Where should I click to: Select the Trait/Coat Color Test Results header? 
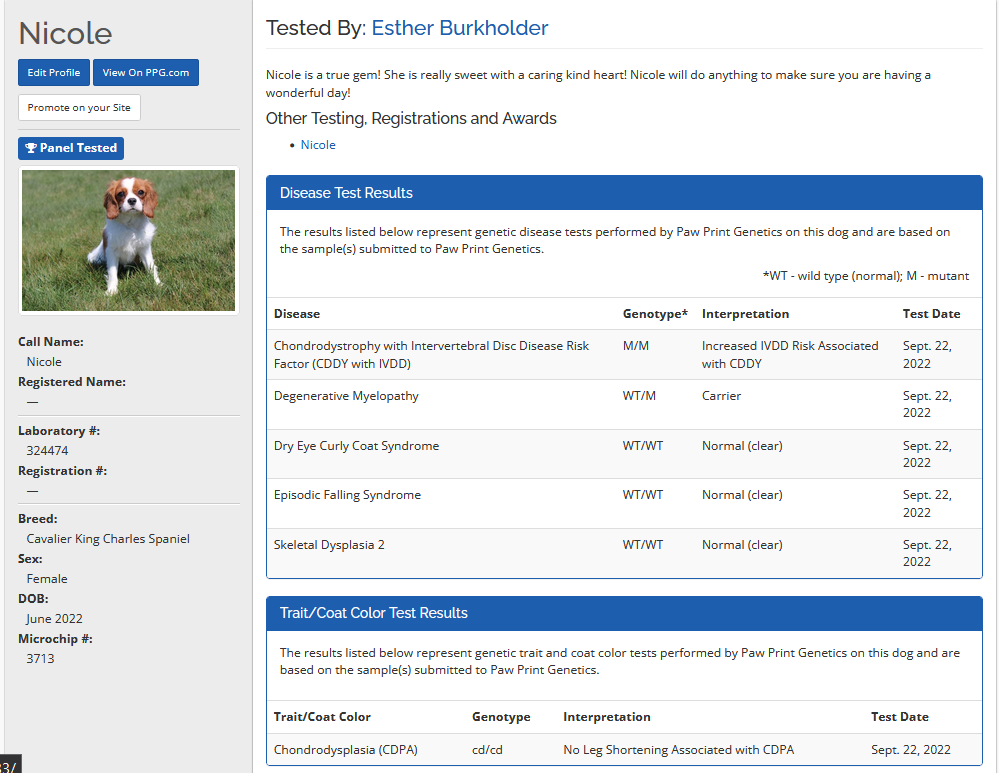point(373,613)
